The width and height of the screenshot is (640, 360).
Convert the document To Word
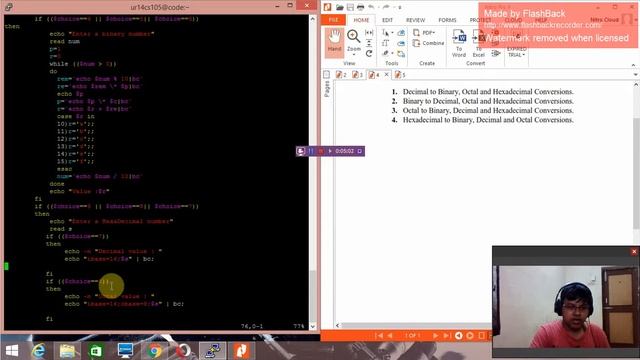(459, 43)
